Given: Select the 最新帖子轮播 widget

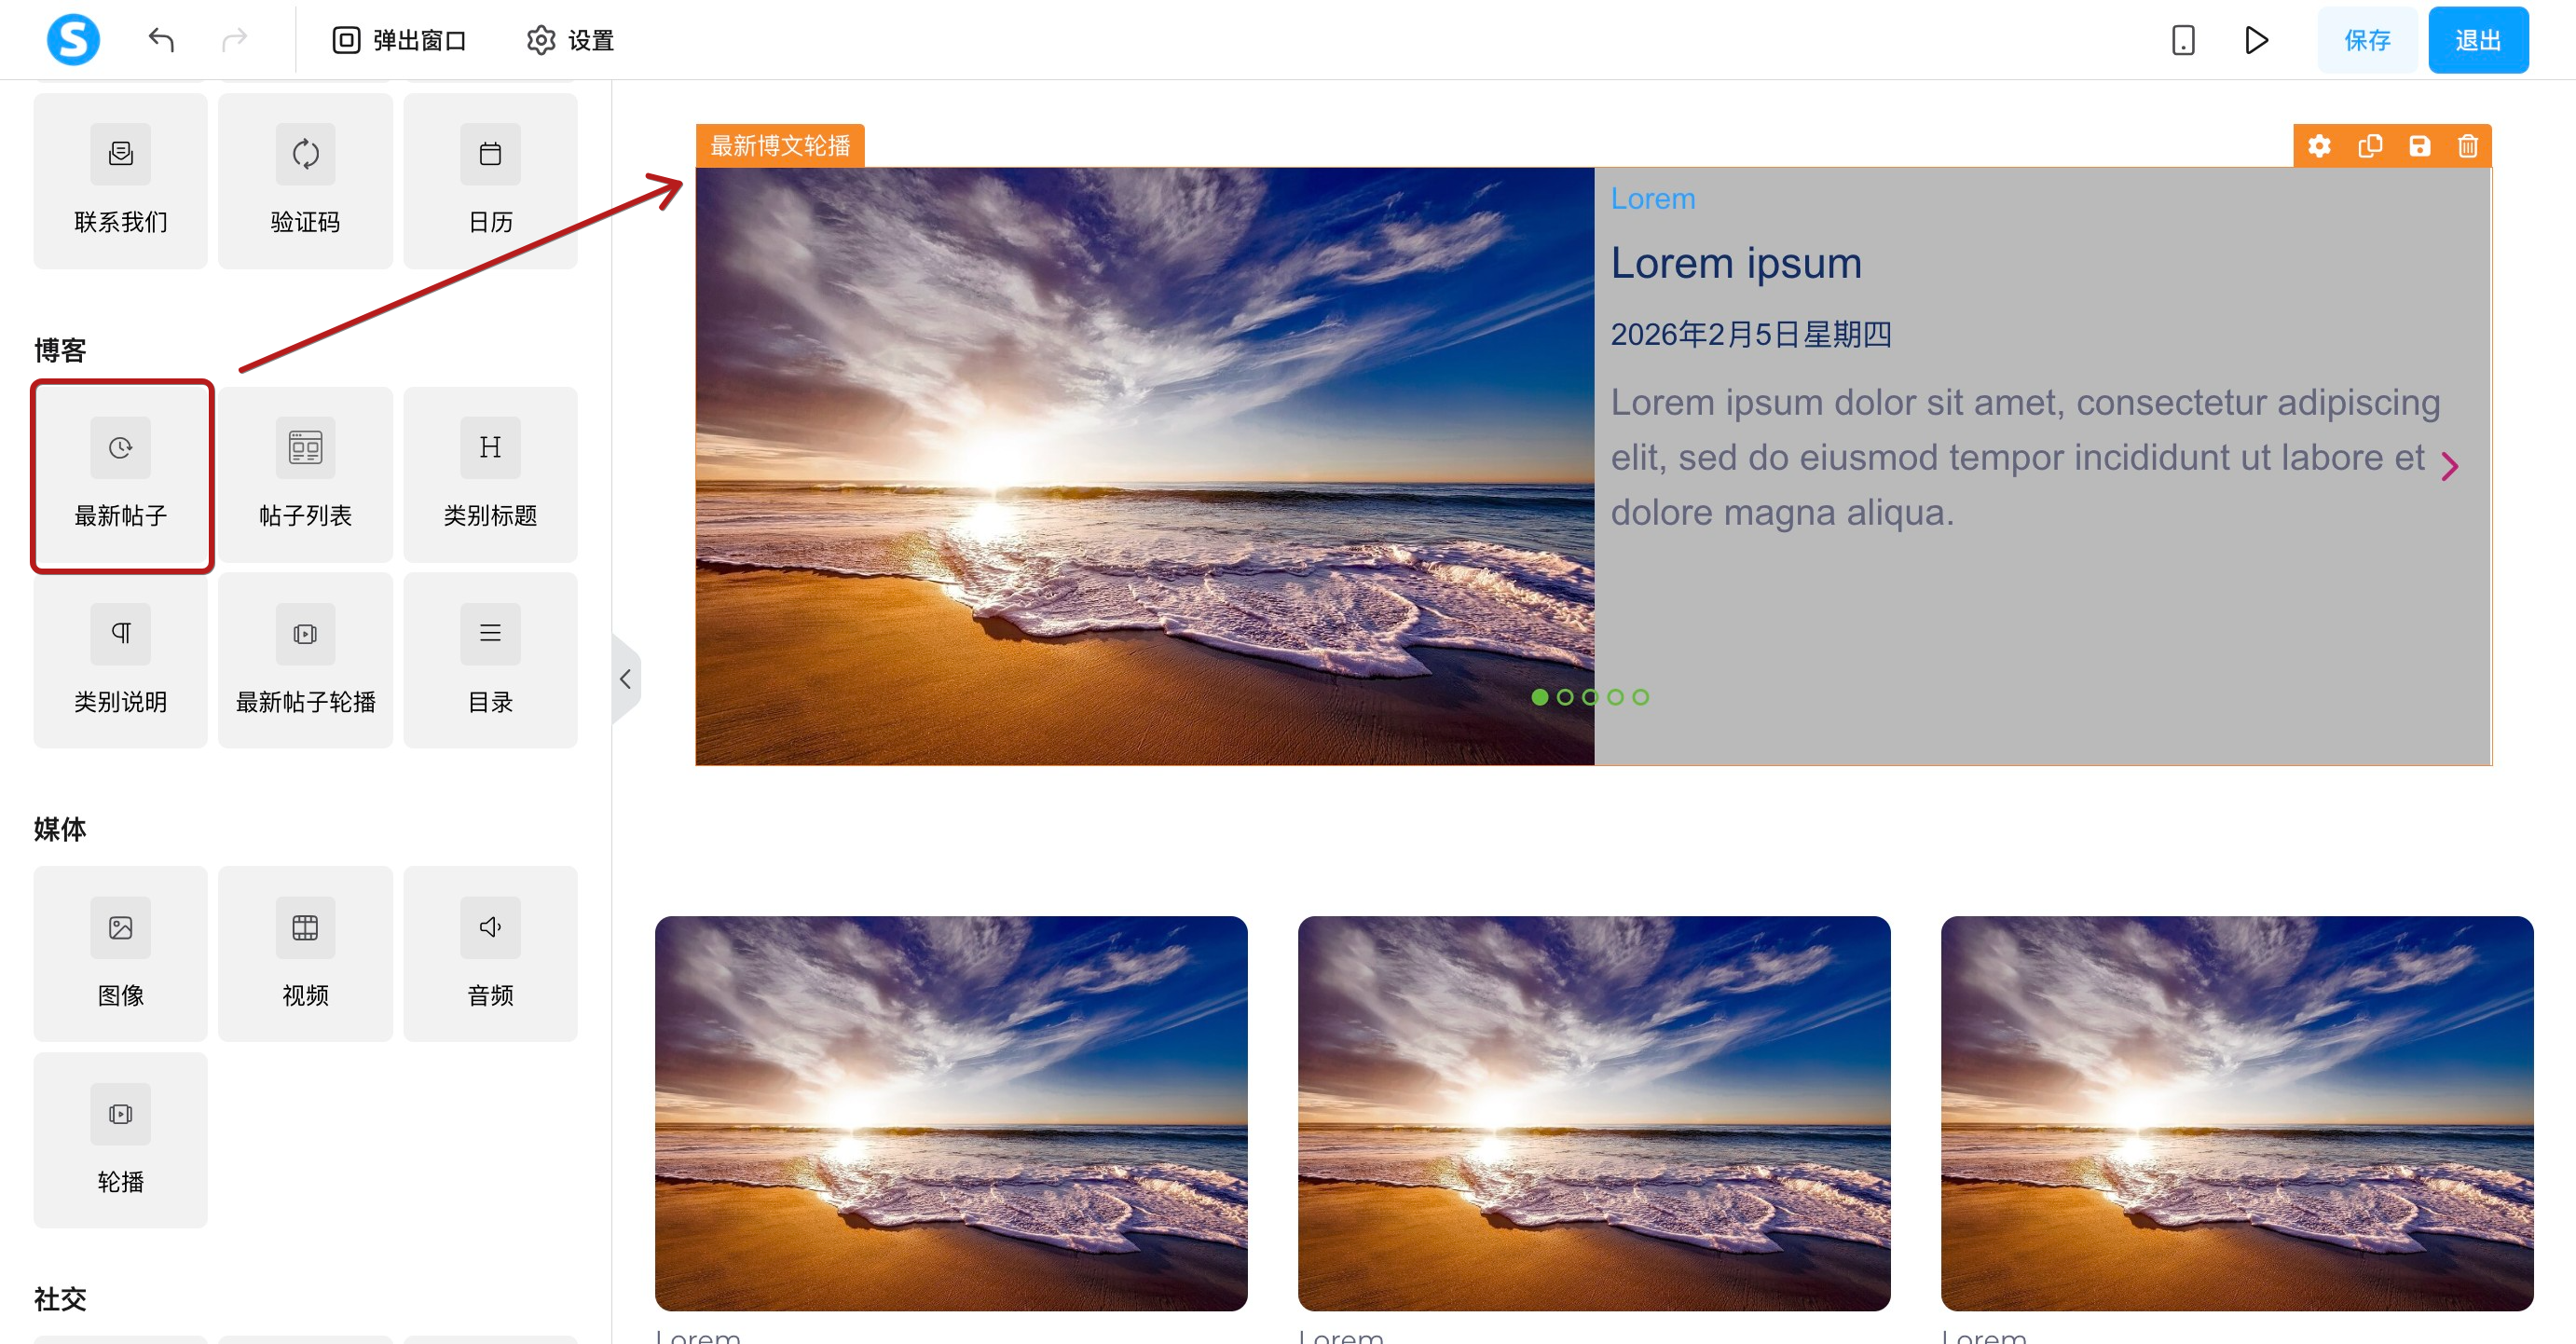Looking at the screenshot, I should tap(305, 661).
